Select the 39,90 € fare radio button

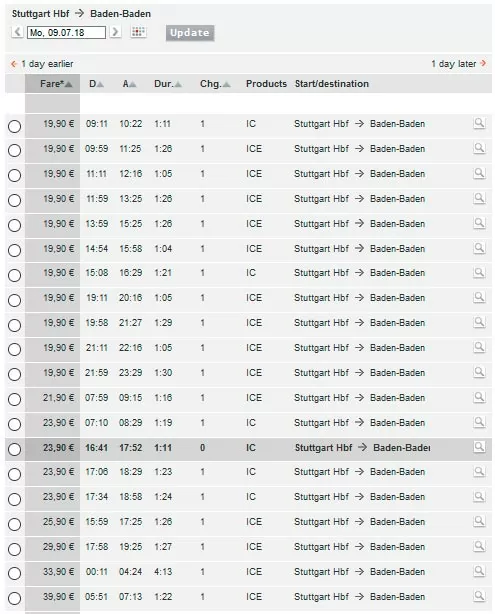point(14,598)
